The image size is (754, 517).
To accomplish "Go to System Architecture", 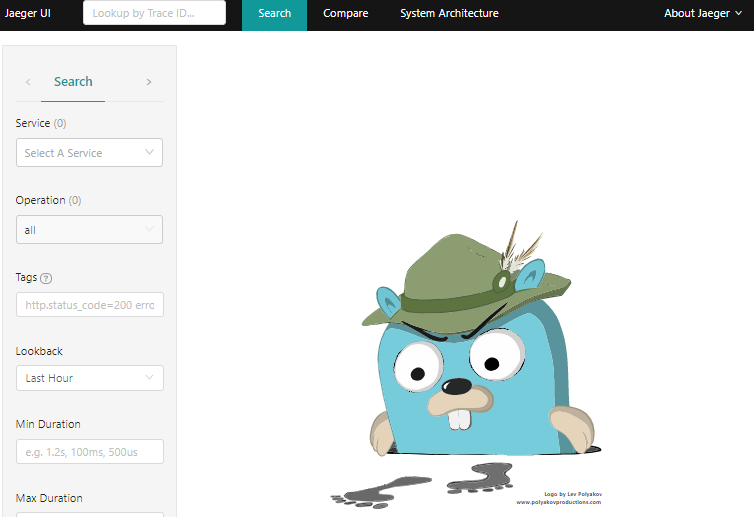I will [x=449, y=13].
